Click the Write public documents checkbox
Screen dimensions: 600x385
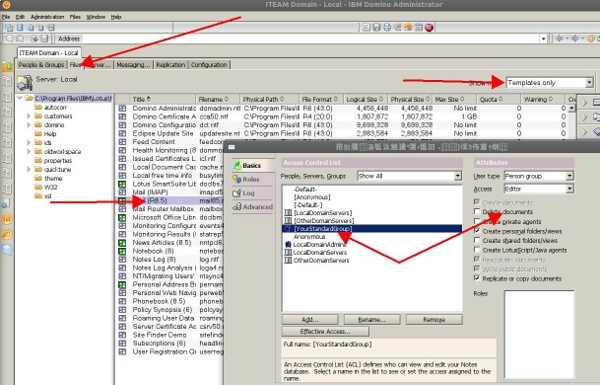(477, 269)
